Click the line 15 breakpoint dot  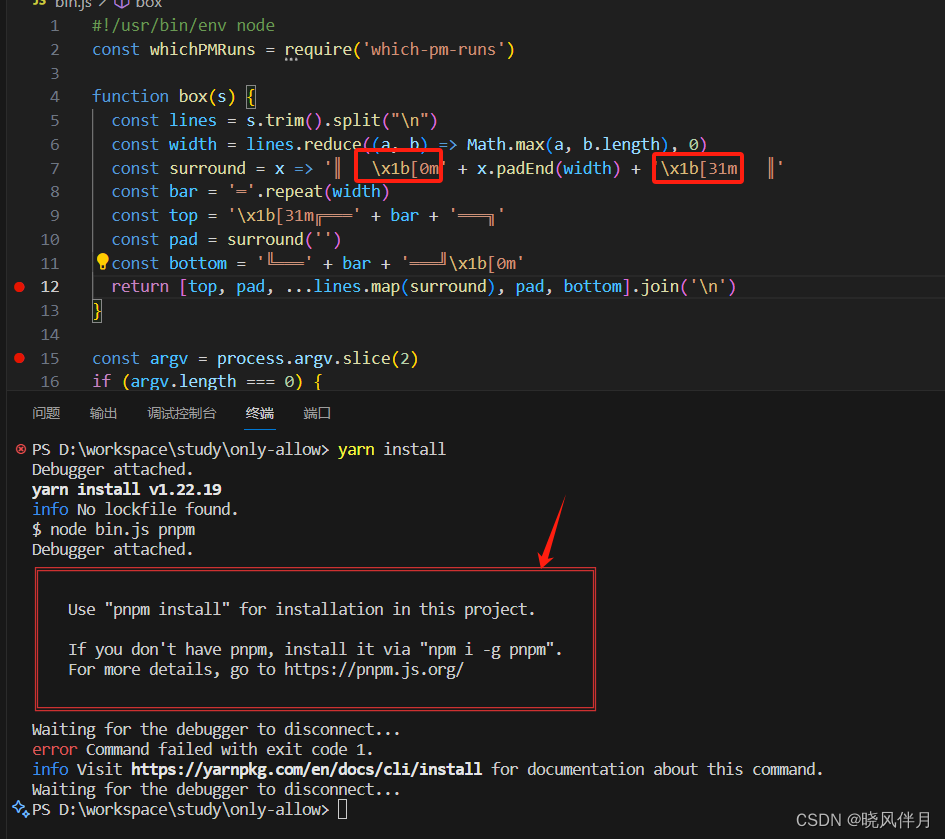(x=18, y=358)
